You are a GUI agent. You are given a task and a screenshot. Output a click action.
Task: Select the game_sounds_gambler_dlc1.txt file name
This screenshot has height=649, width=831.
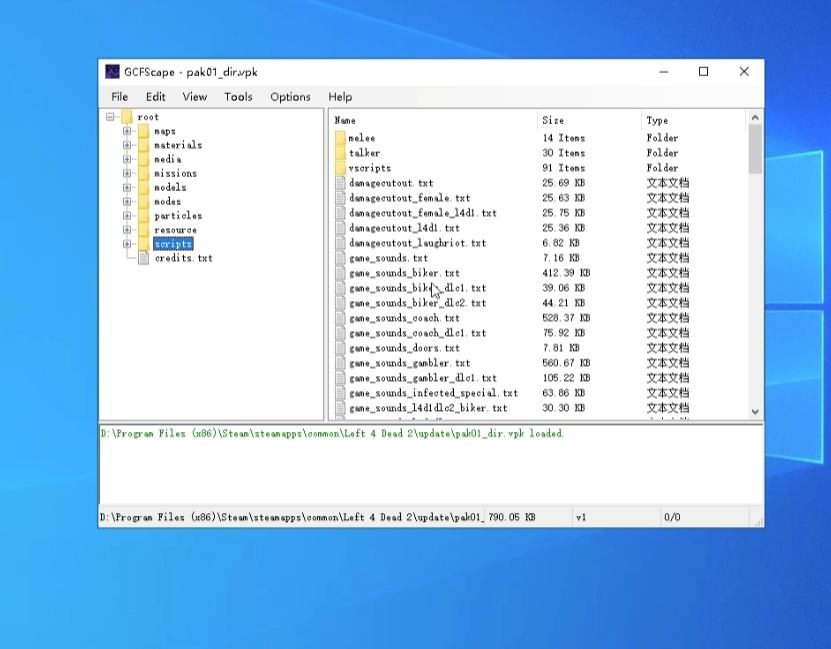point(423,378)
